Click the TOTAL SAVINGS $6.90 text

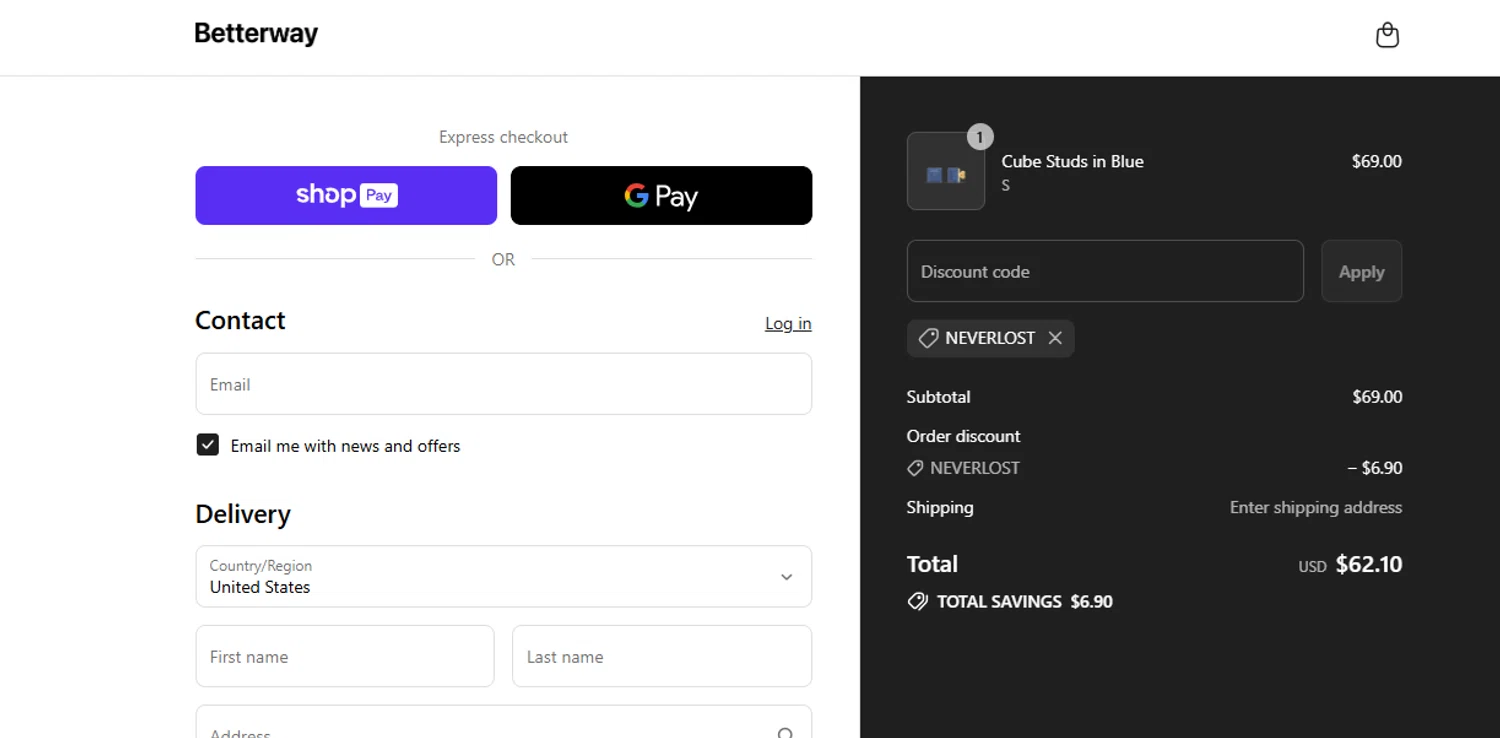pyautogui.click(x=1025, y=601)
